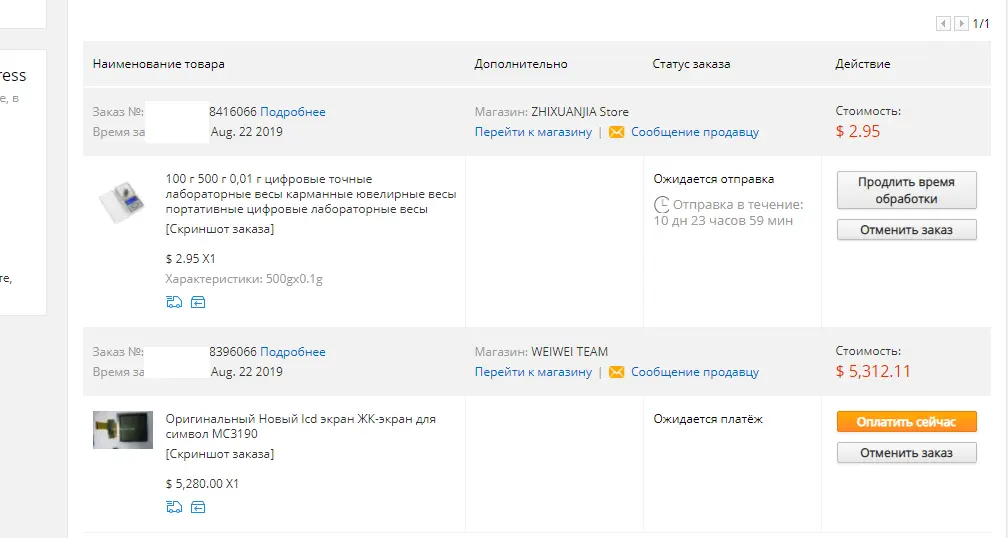Image resolution: width=1008 pixels, height=538 pixels.
Task: Click Оплатить сейчас orange button
Action: [x=906, y=422]
